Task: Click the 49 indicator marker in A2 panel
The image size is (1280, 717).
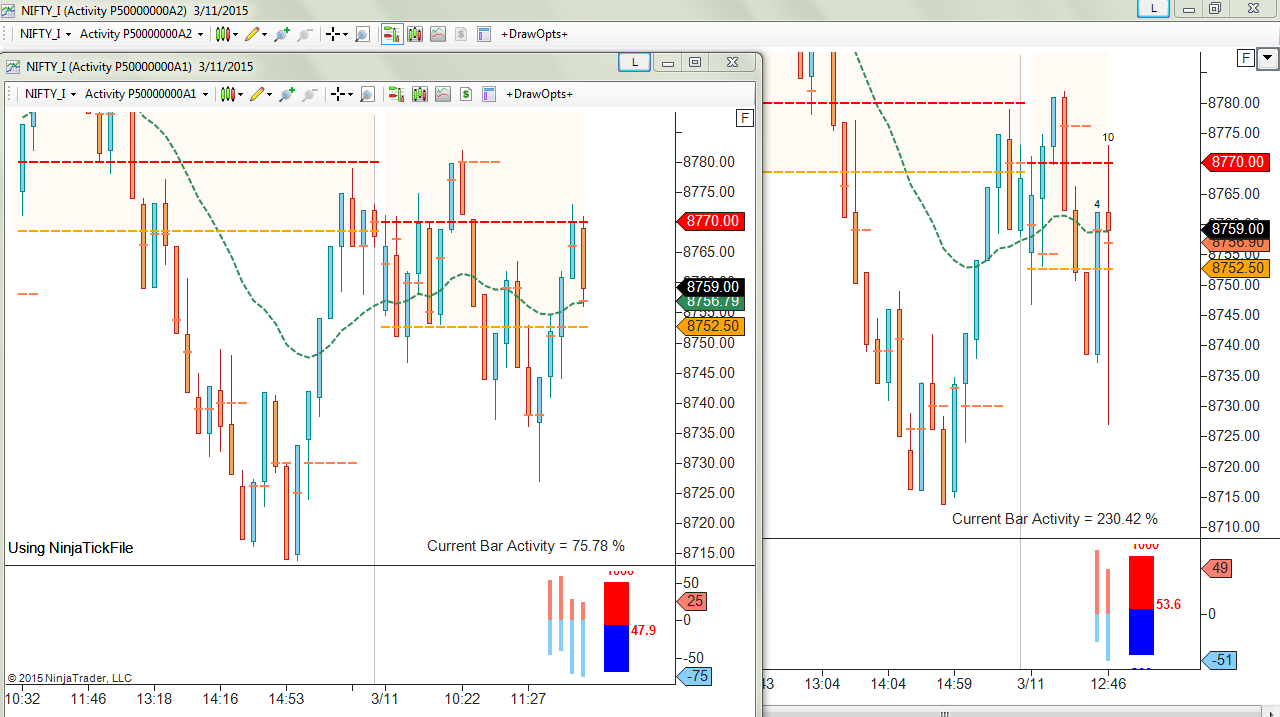Action: 1217,568
